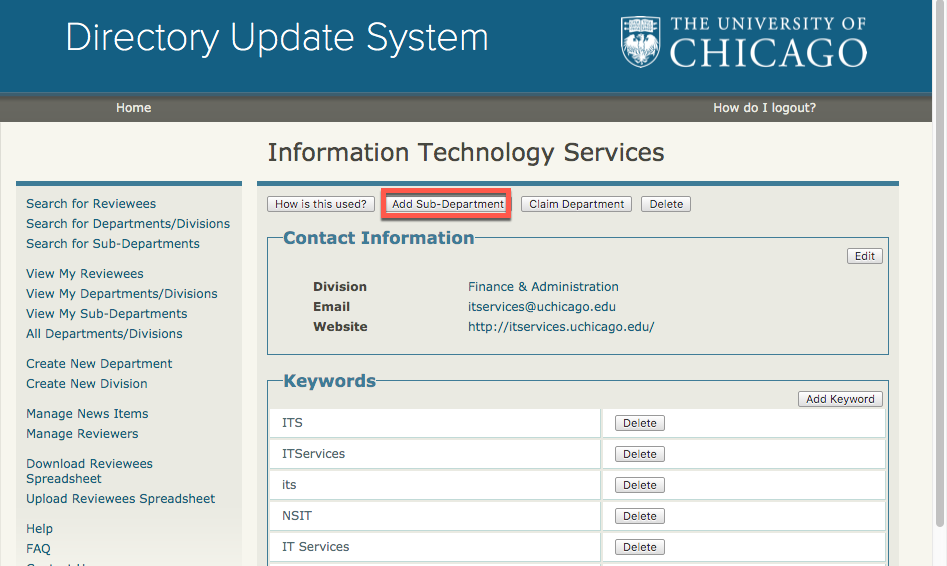
Task: Delete the department using top Delete button
Action: coord(666,204)
